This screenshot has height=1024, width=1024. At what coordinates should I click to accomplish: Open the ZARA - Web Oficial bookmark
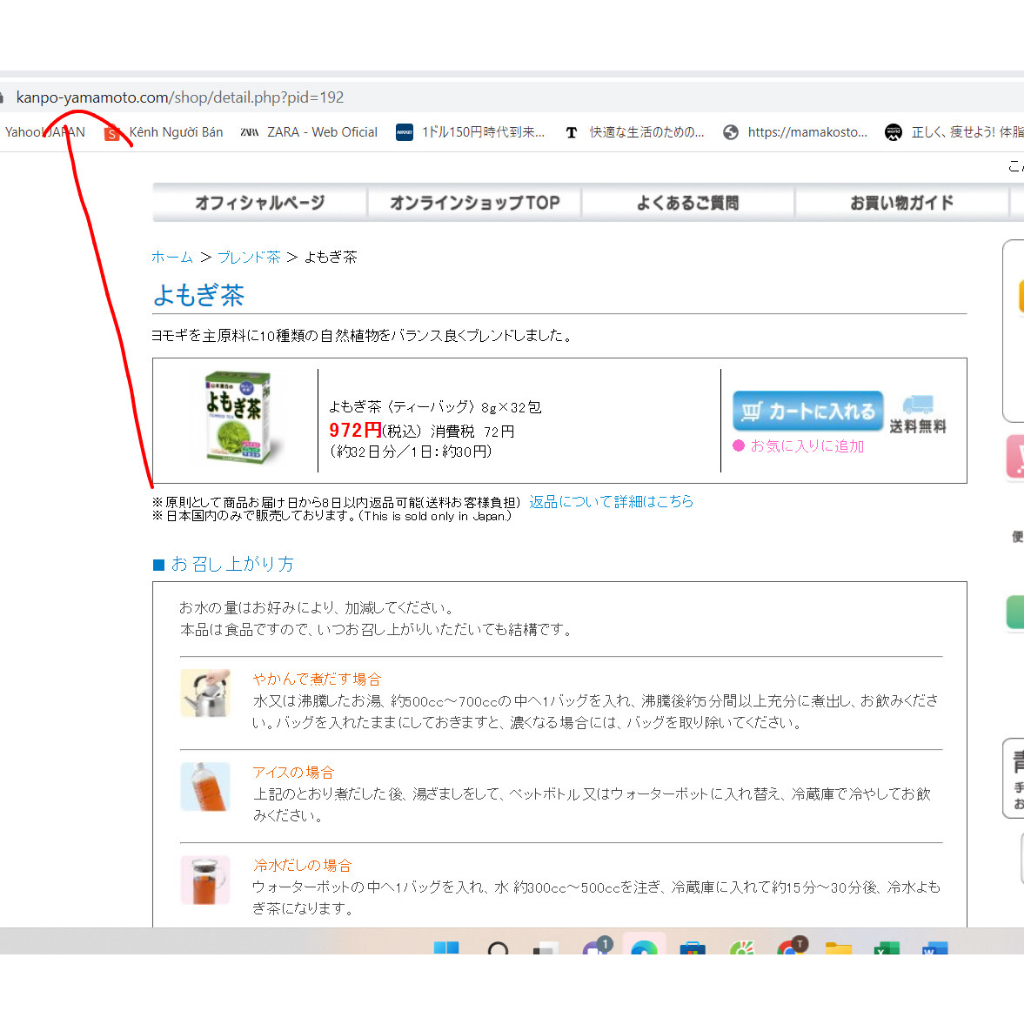click(310, 132)
